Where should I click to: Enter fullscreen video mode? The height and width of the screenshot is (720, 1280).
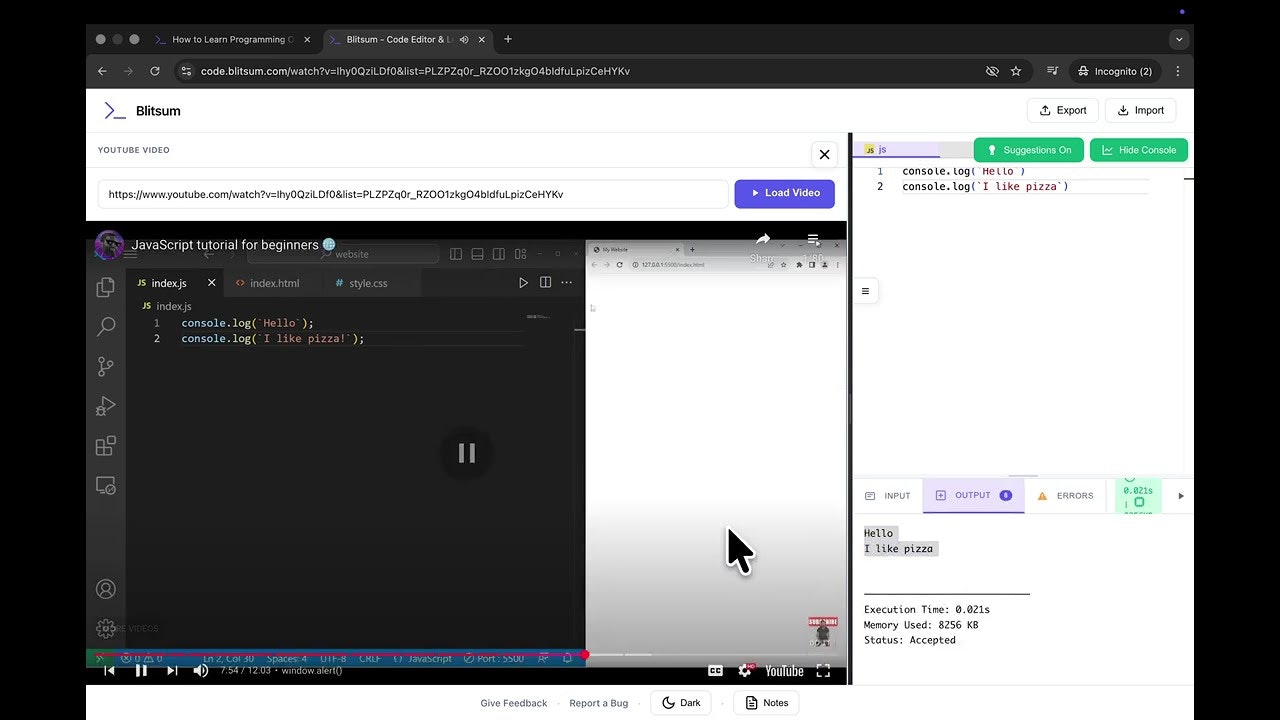(824, 671)
